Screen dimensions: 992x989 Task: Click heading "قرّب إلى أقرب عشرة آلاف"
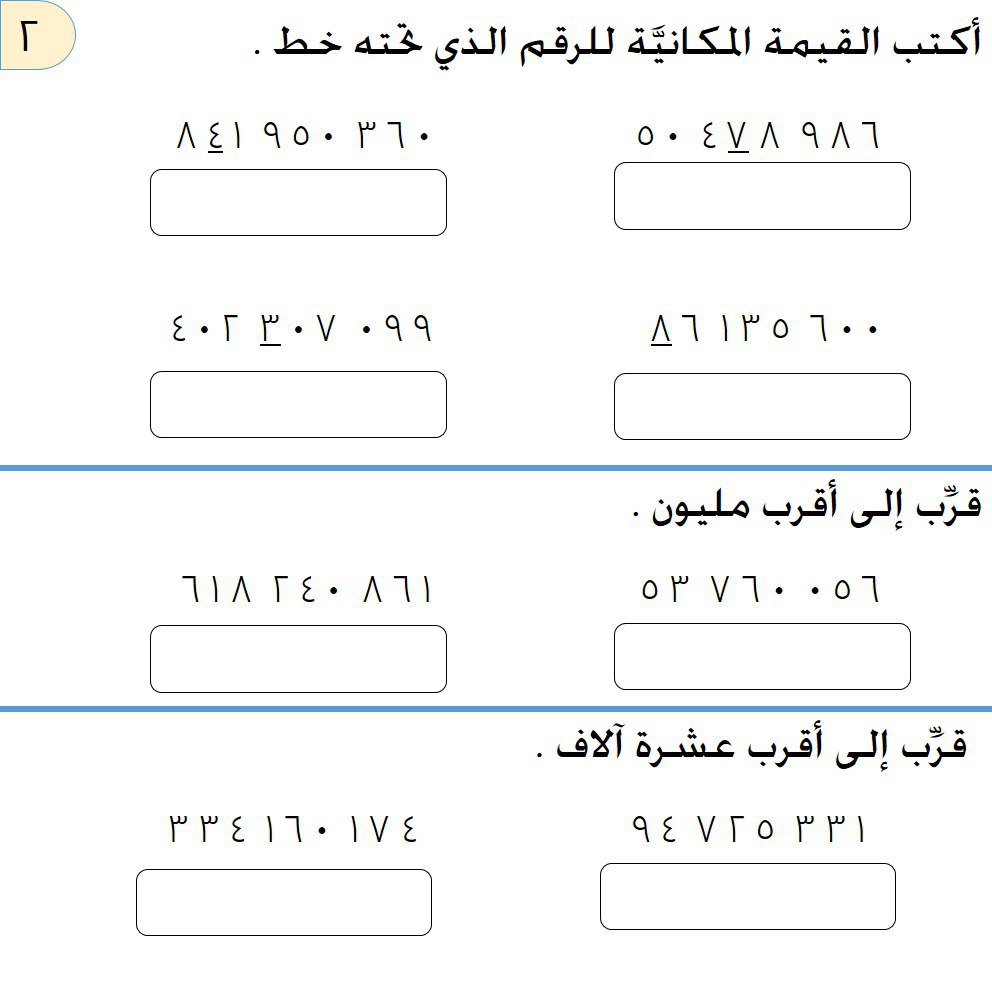(x=752, y=746)
